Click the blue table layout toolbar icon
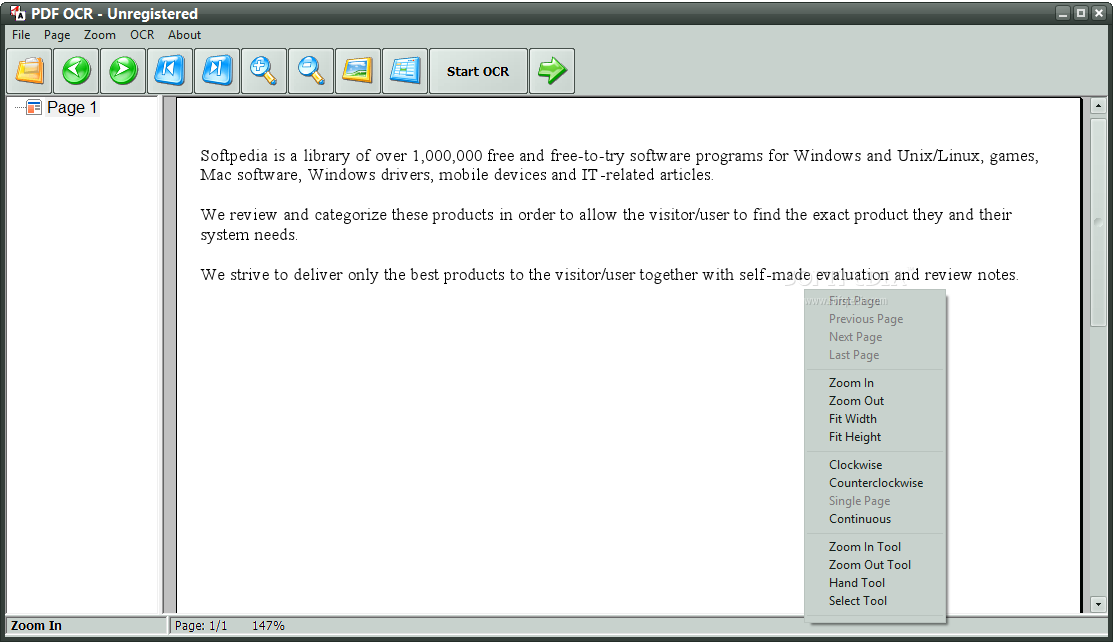Screen dimensions: 1113x642 405,71
